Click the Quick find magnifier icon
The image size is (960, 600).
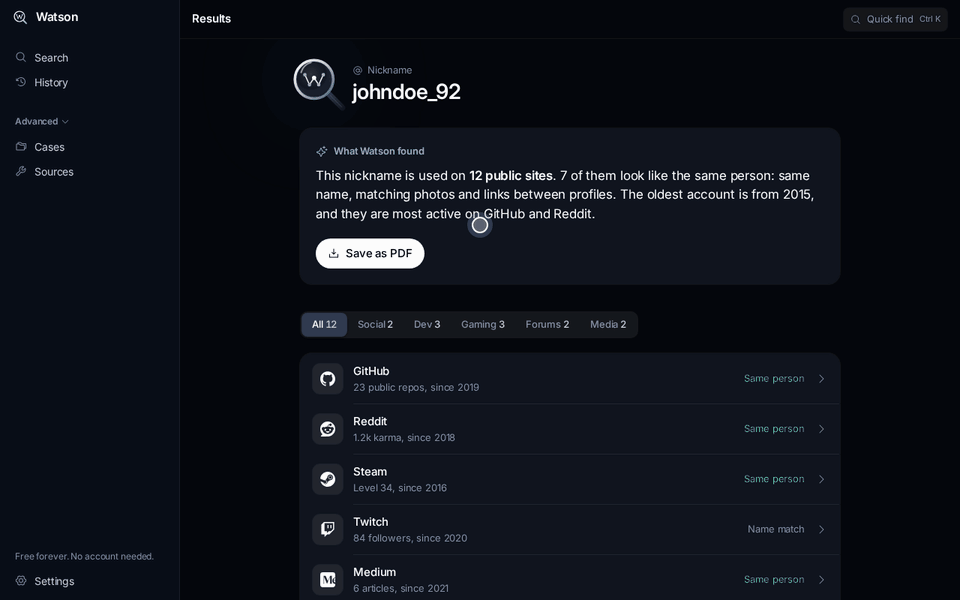pos(855,19)
